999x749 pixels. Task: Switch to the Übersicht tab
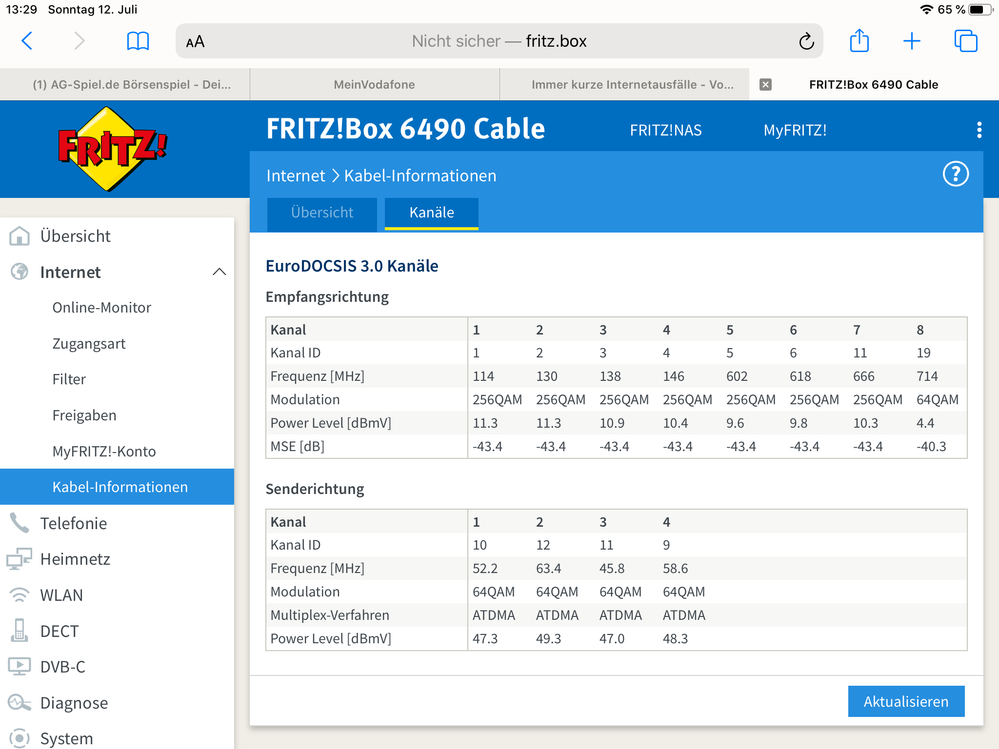click(322, 213)
